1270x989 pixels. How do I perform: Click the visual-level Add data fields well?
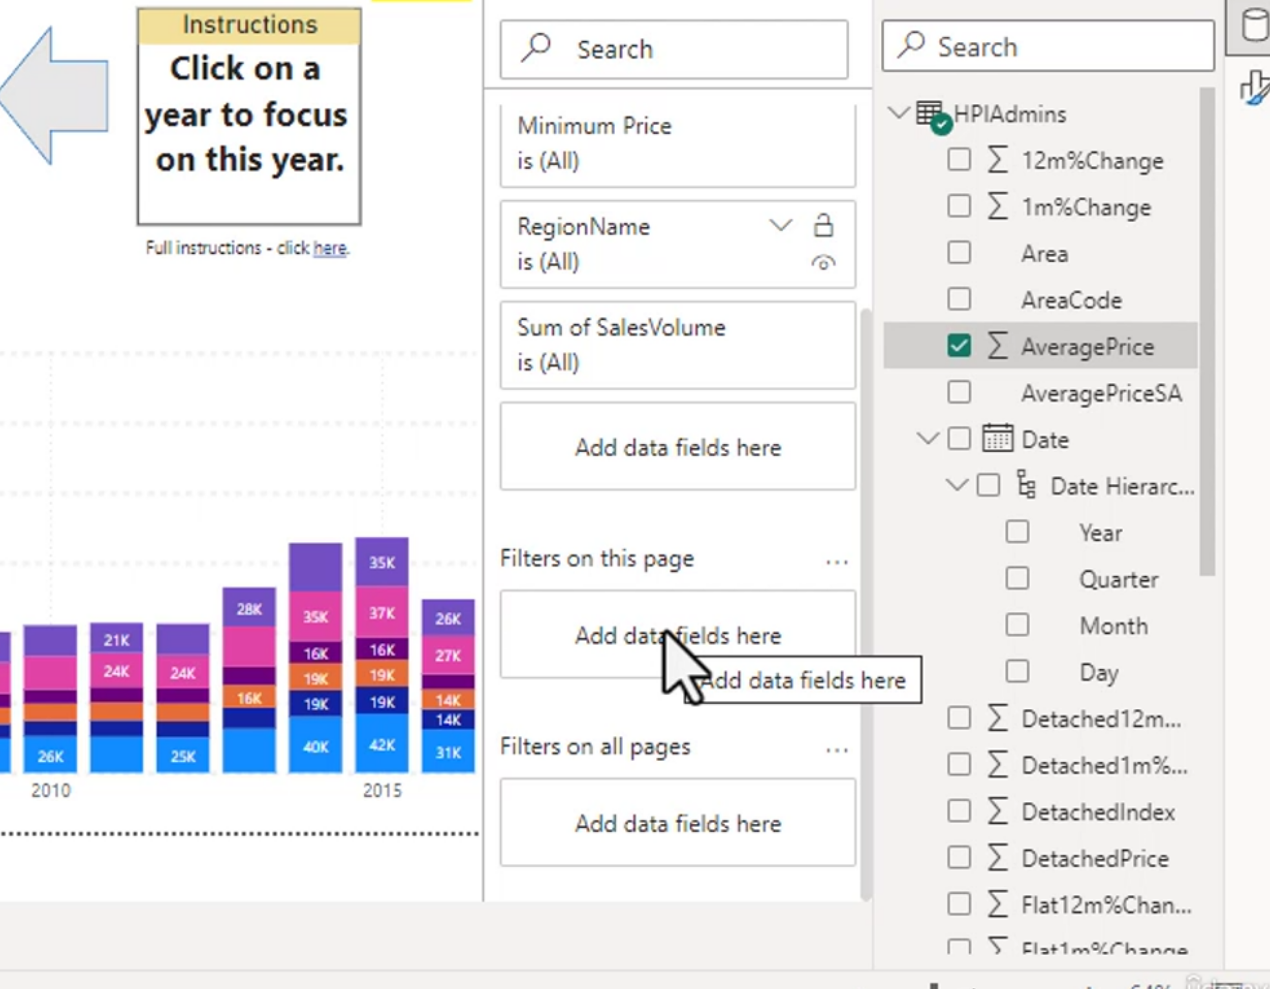click(x=678, y=447)
